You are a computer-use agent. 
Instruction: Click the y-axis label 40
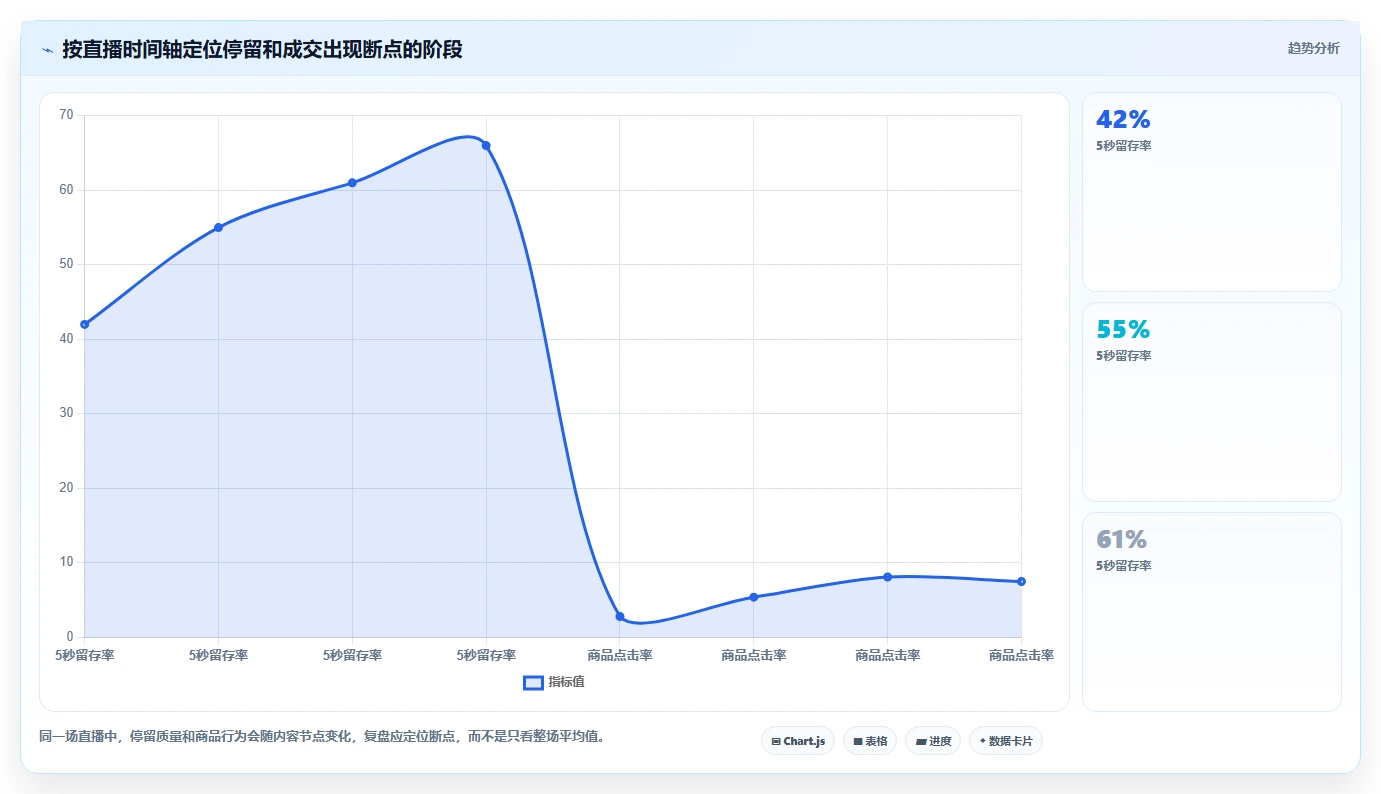66,339
